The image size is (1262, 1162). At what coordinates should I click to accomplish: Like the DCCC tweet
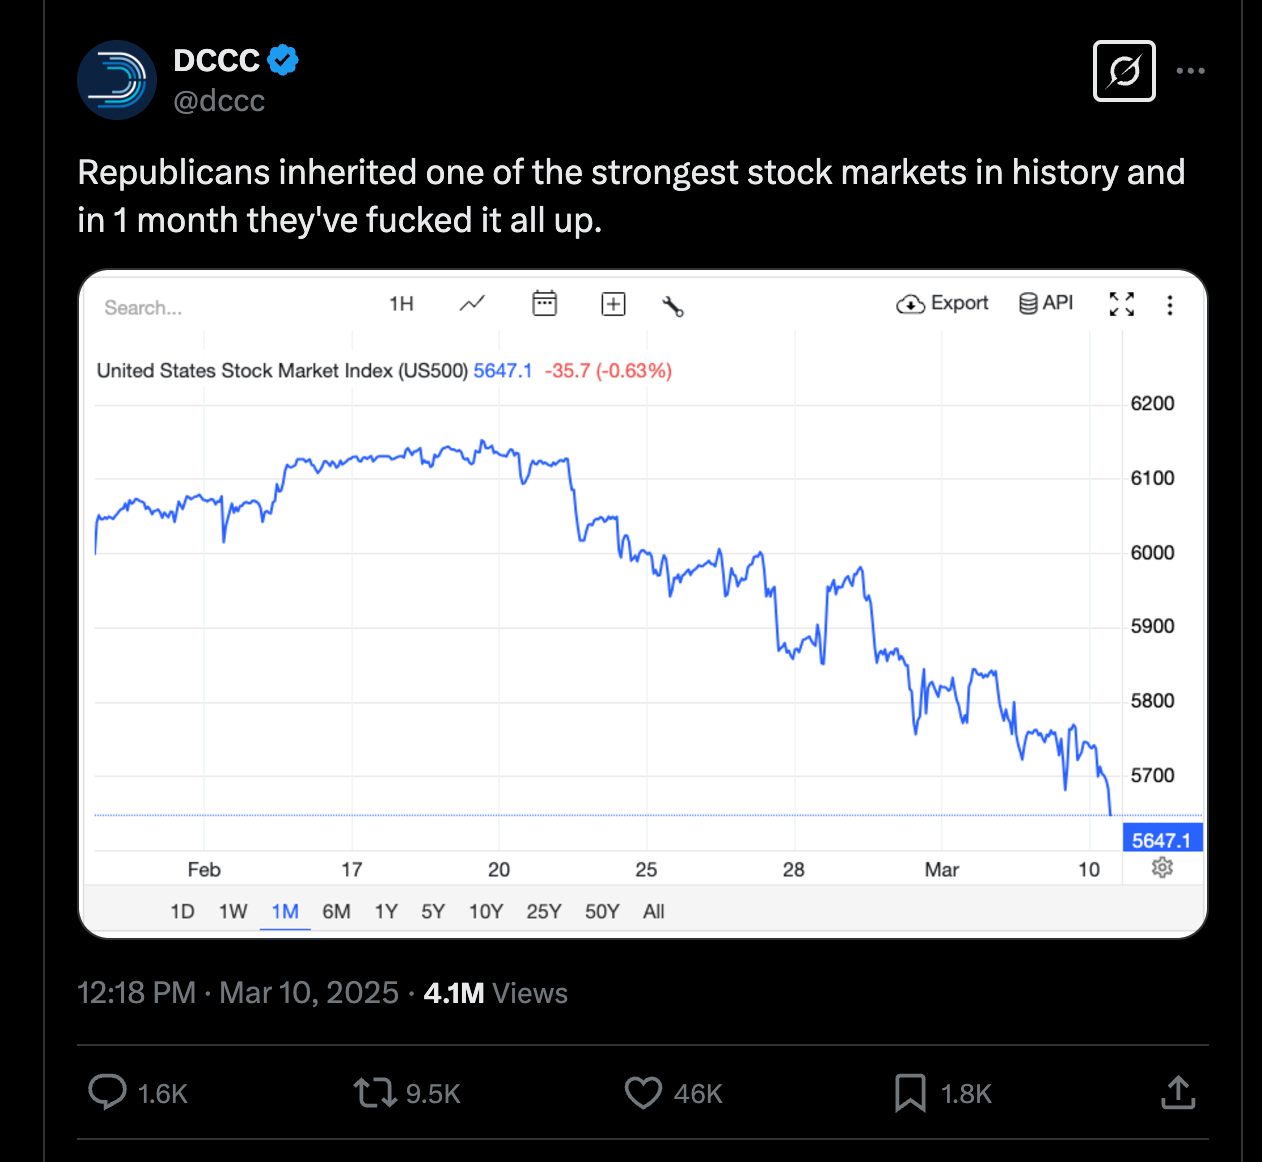coord(643,1093)
